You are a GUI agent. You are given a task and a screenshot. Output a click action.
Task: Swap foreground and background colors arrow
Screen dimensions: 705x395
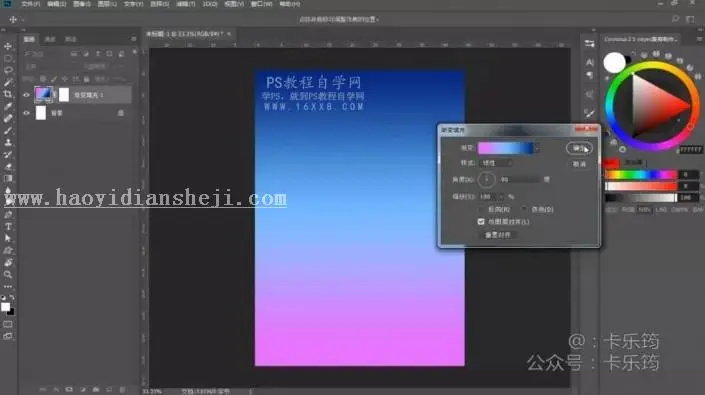12,297
